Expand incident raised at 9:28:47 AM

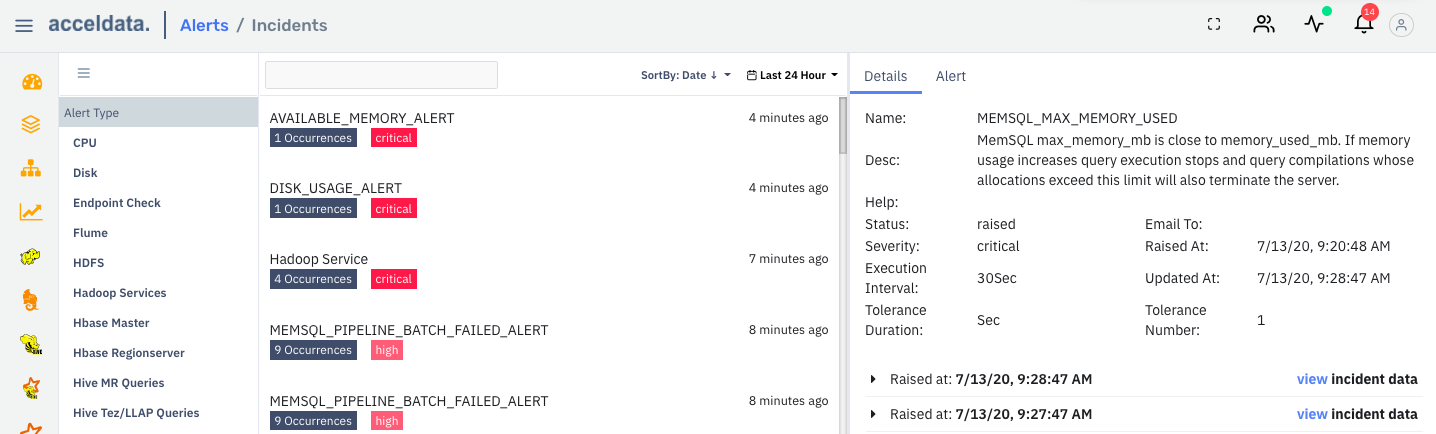873,380
